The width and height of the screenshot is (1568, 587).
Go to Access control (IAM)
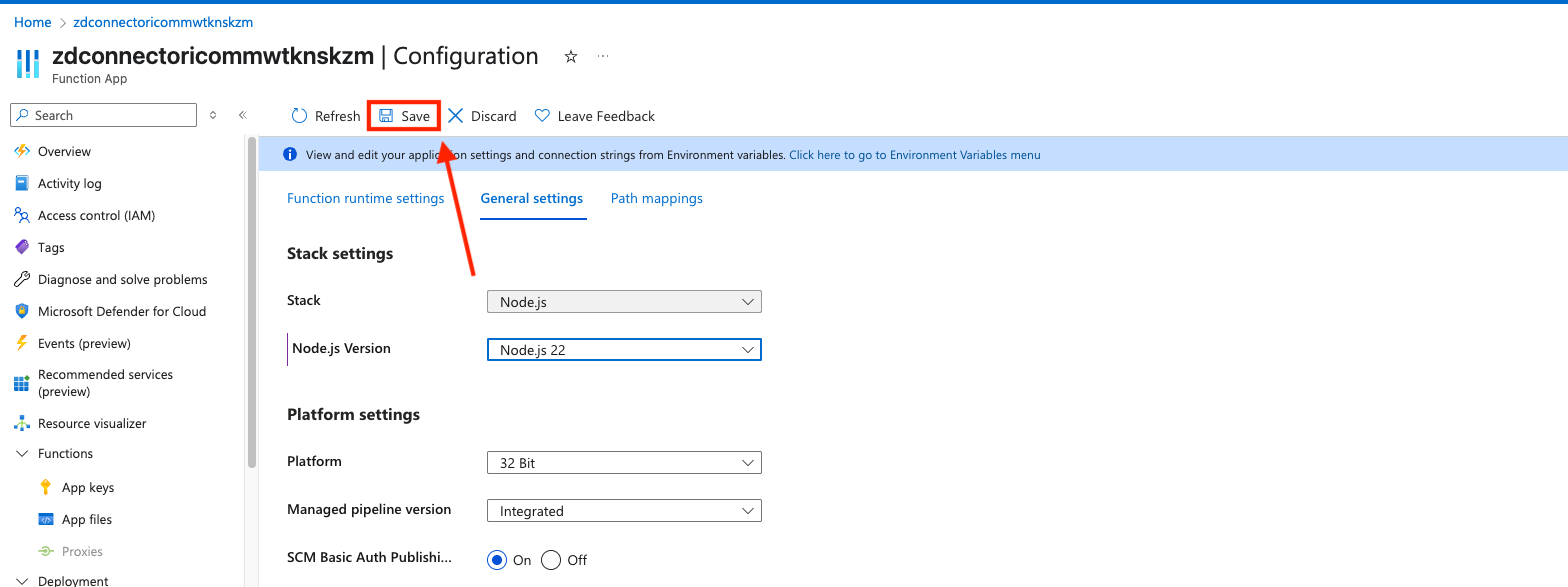(x=97, y=216)
